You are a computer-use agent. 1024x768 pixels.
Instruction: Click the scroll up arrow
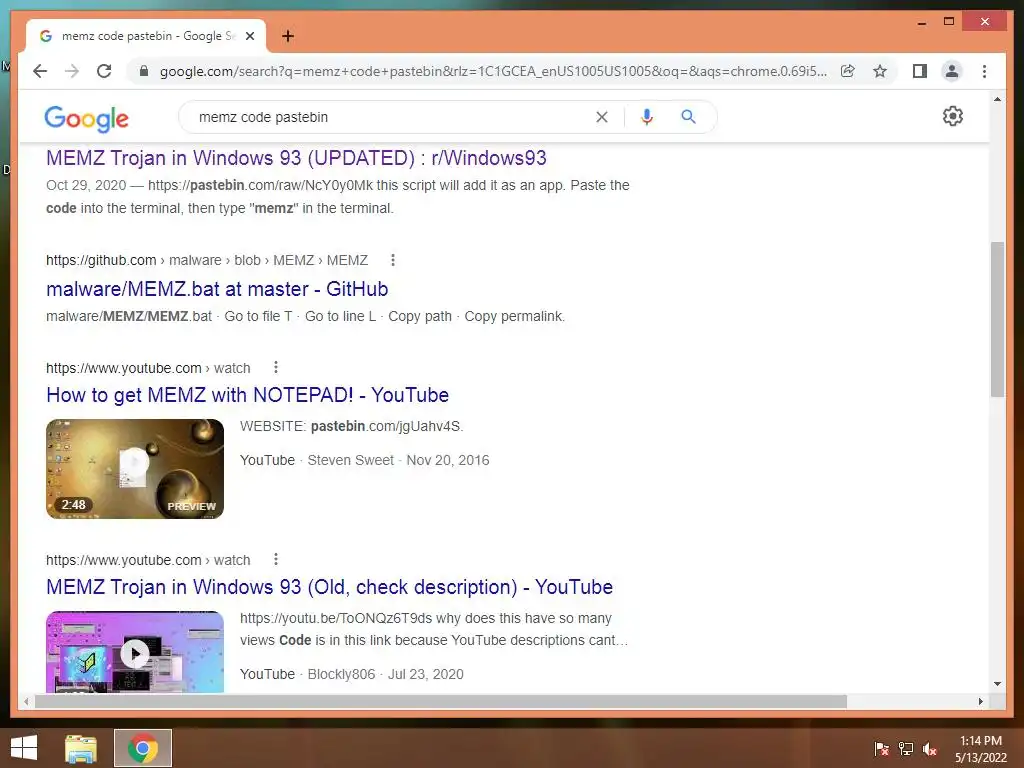click(x=997, y=100)
